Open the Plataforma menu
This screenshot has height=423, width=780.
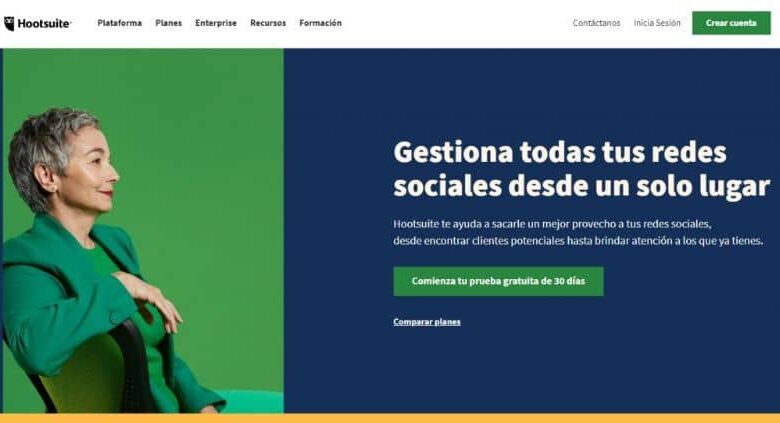(x=119, y=23)
